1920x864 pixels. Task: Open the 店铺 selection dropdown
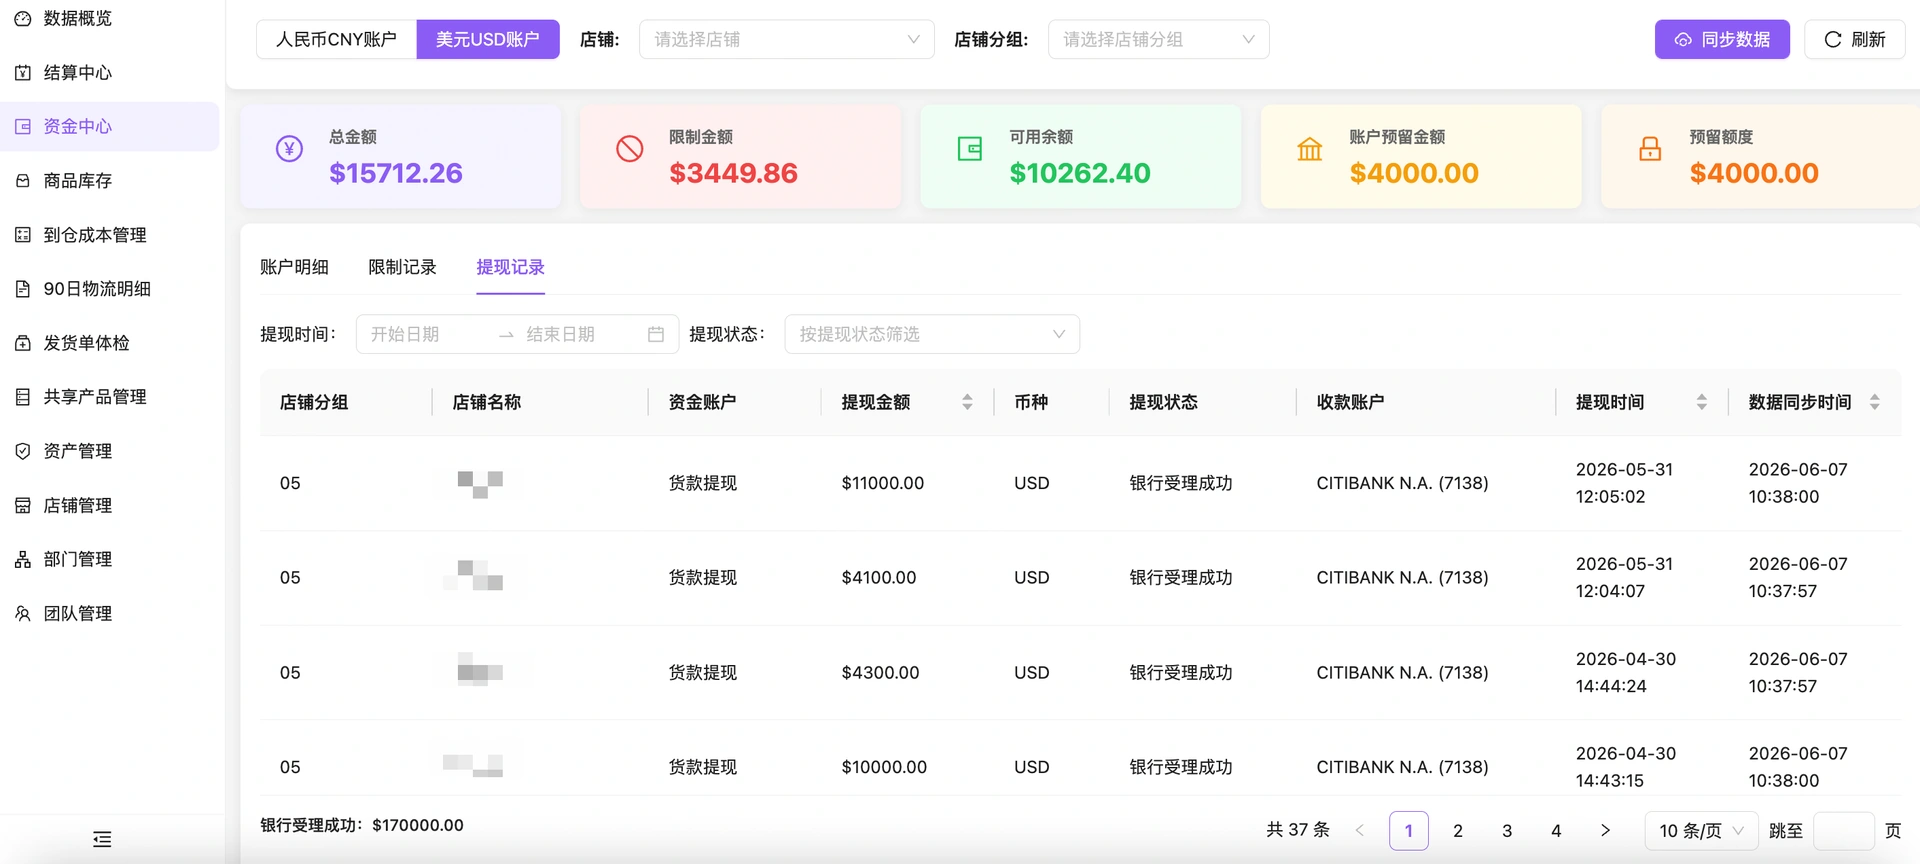(787, 39)
